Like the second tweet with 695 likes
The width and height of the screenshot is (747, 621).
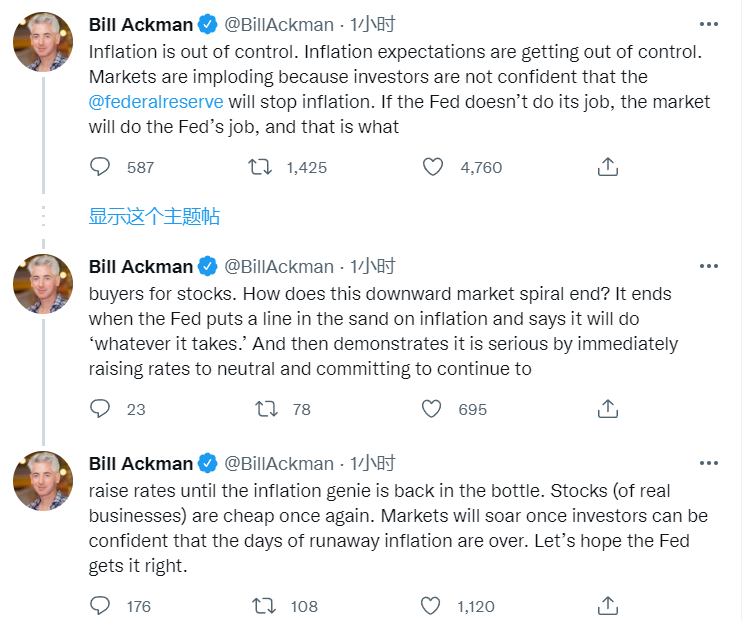coord(432,408)
